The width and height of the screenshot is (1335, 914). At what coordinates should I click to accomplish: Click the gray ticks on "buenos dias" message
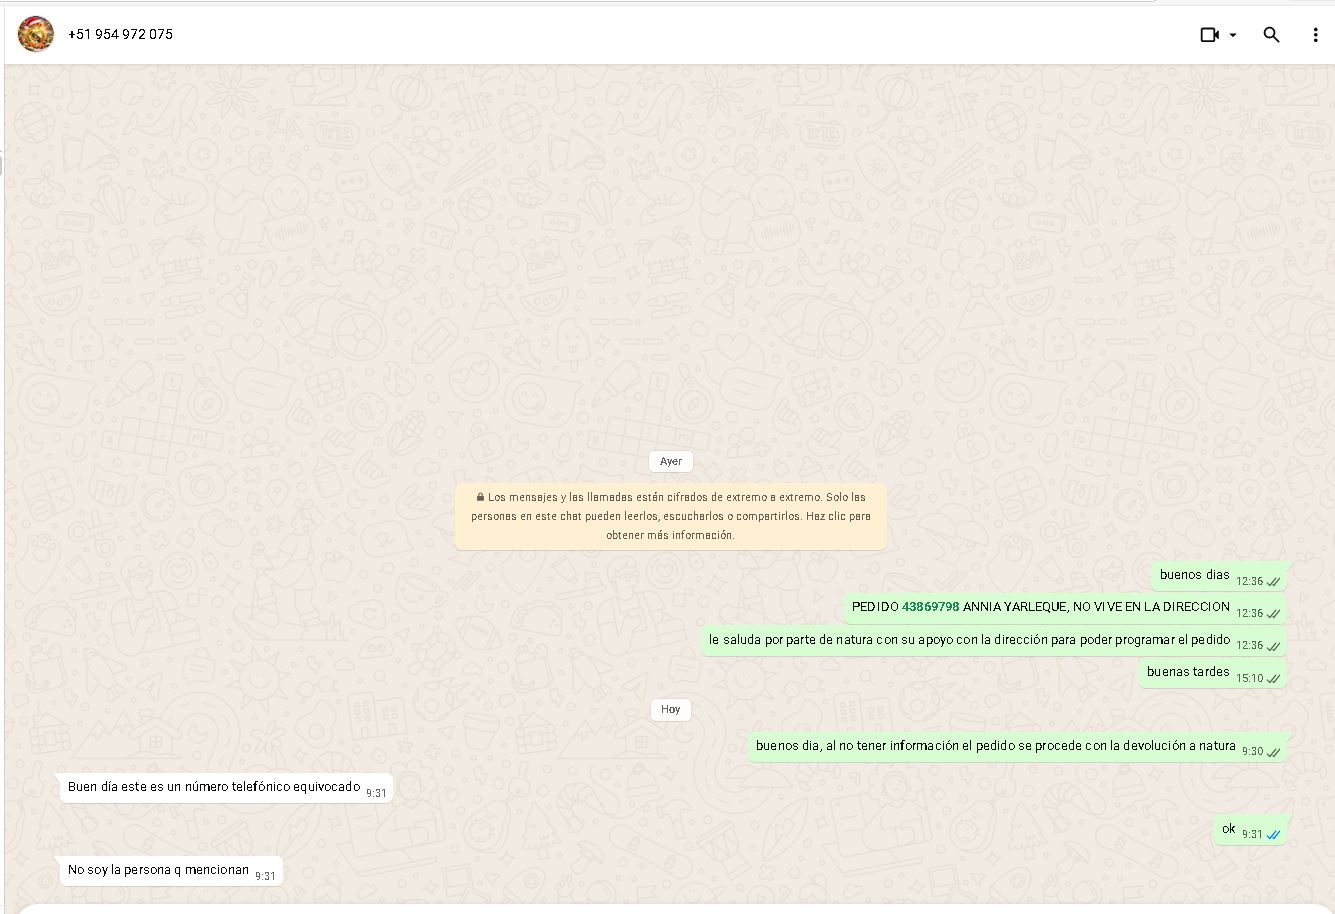[x=1273, y=582]
